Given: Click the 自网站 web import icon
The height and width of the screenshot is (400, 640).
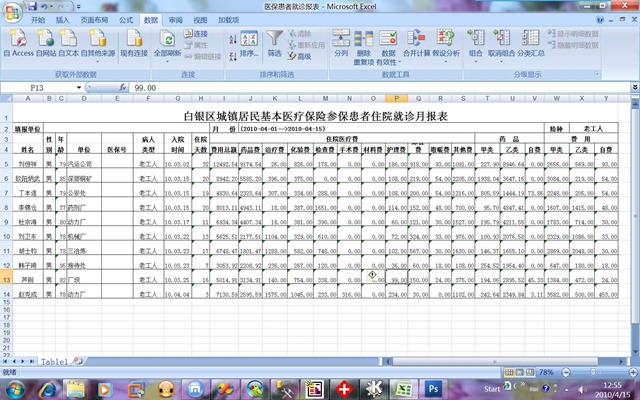Looking at the screenshot, I should (x=45, y=41).
